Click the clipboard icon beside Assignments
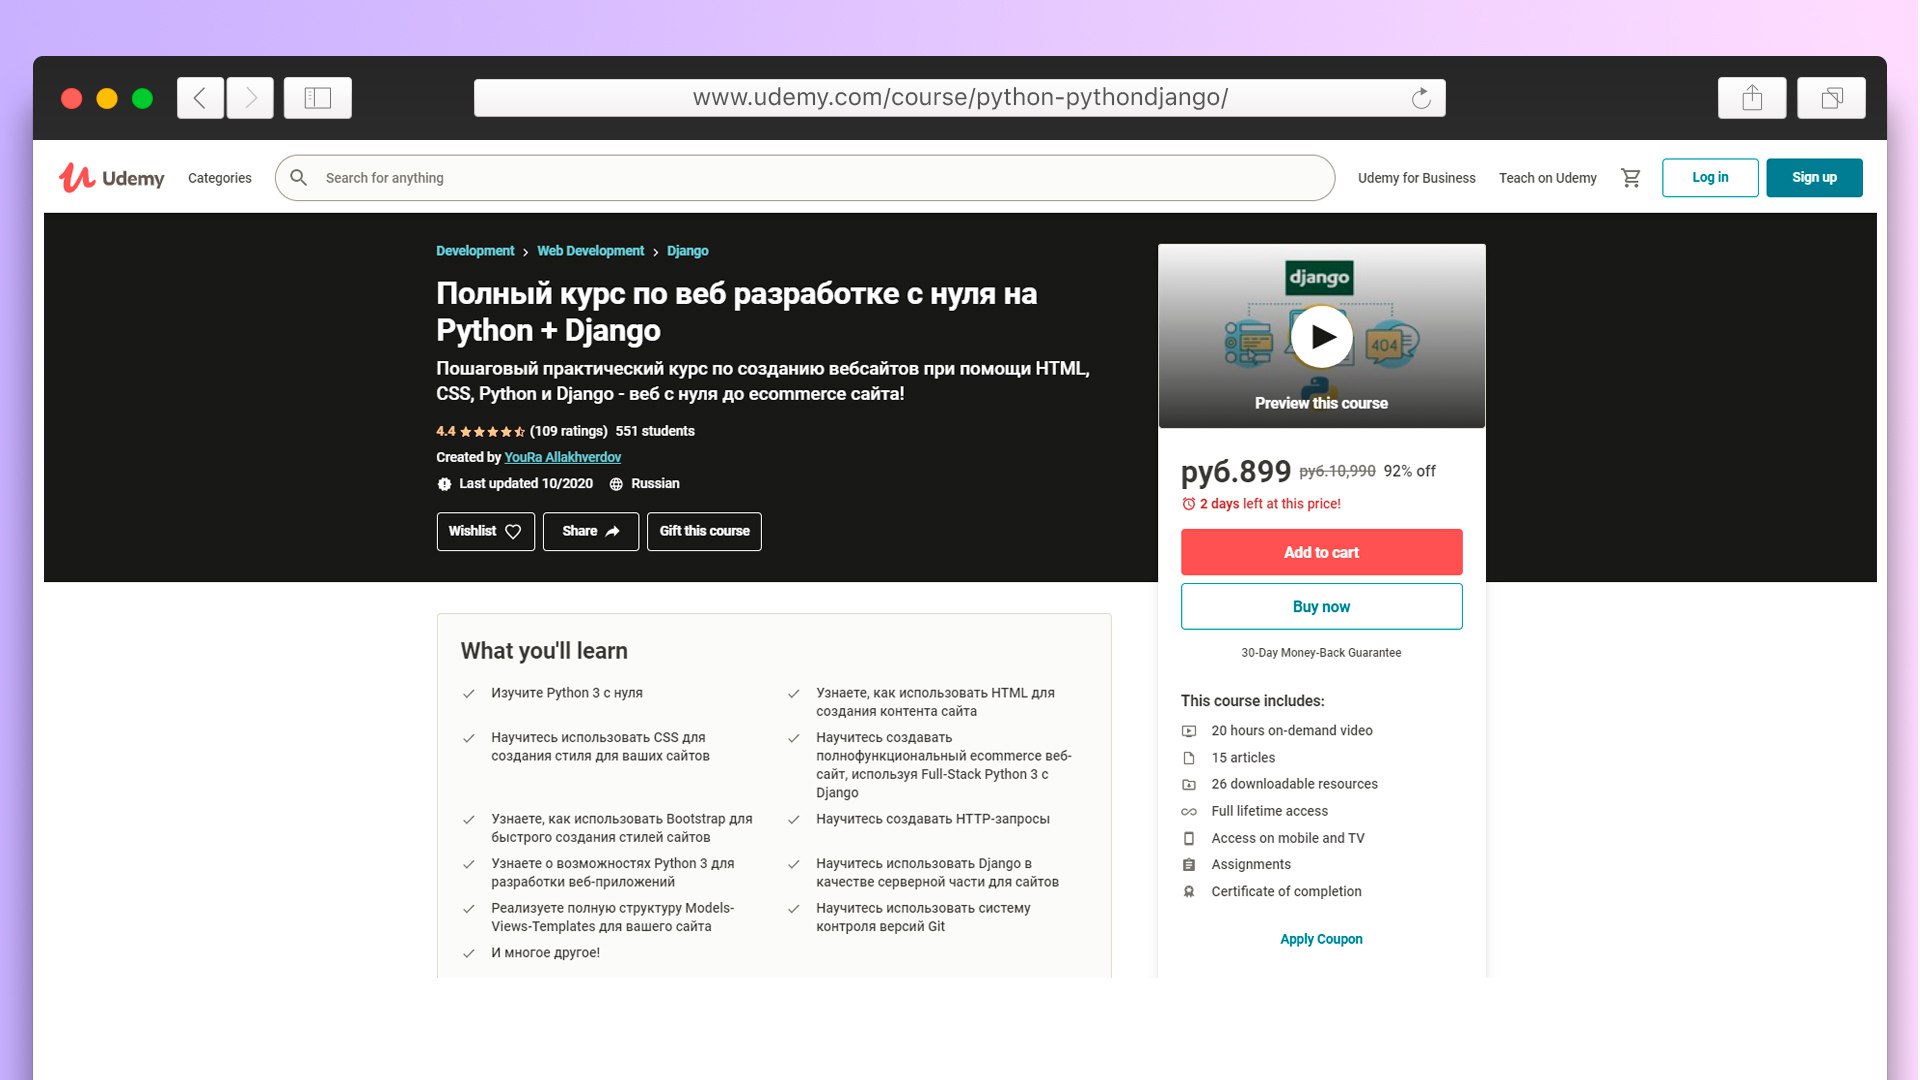Viewport: 1920px width, 1080px height. tap(1189, 865)
